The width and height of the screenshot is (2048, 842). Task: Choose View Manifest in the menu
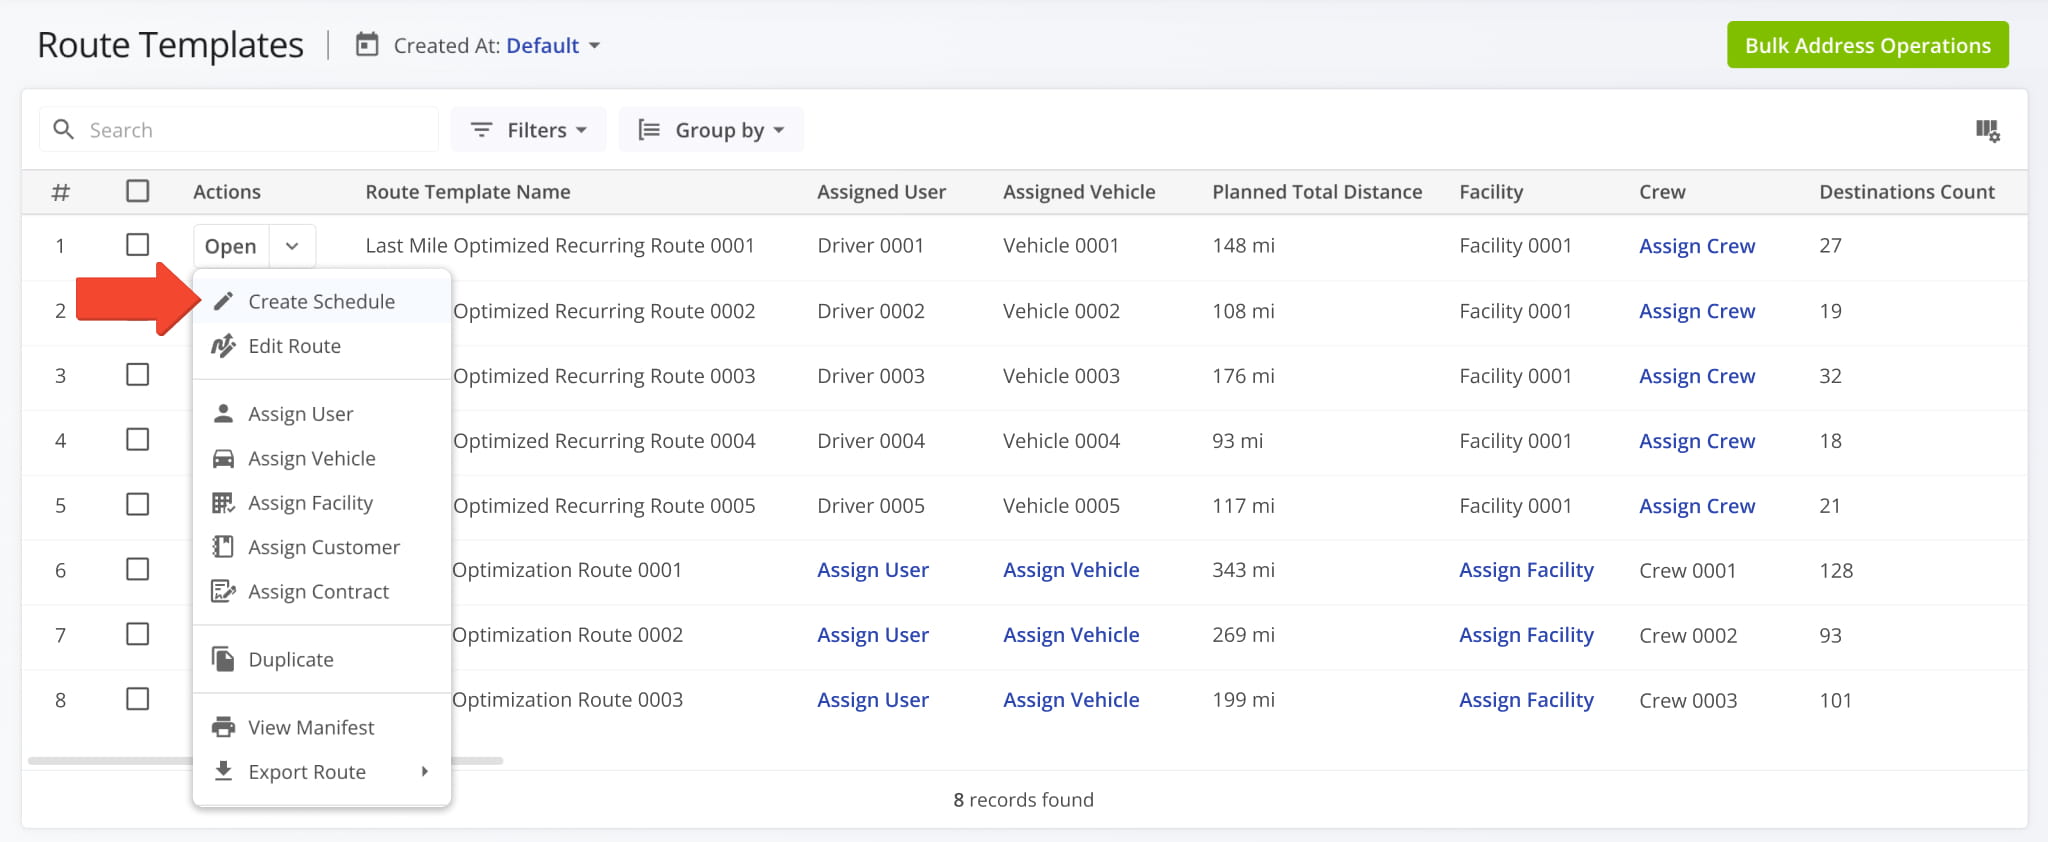(x=322, y=727)
